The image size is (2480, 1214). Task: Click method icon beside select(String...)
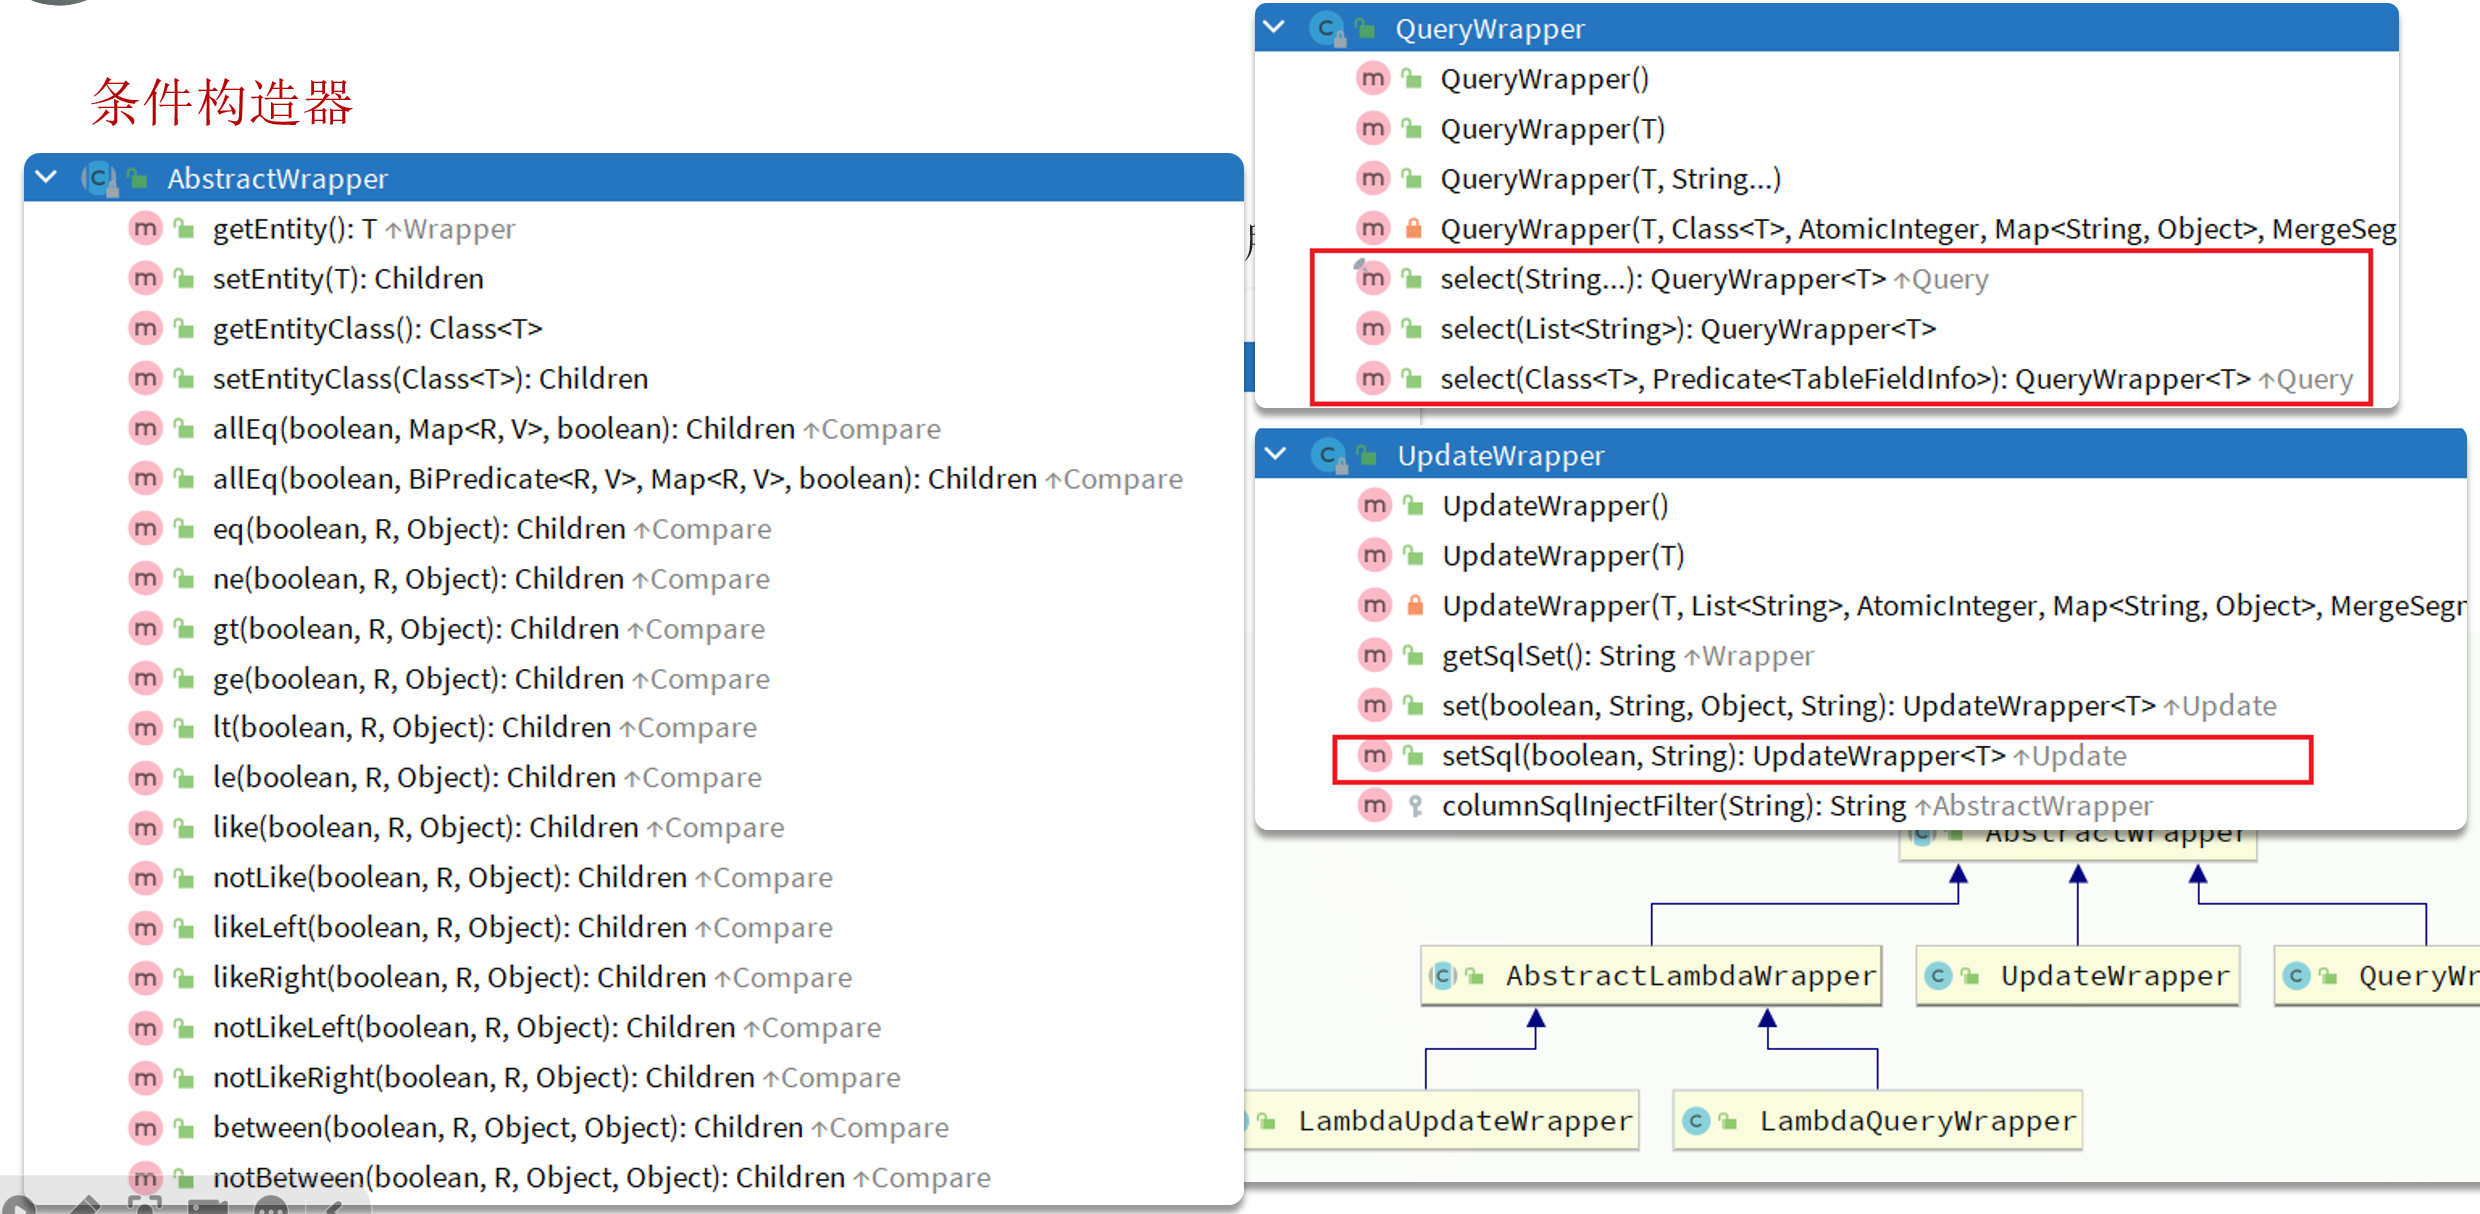point(1373,279)
